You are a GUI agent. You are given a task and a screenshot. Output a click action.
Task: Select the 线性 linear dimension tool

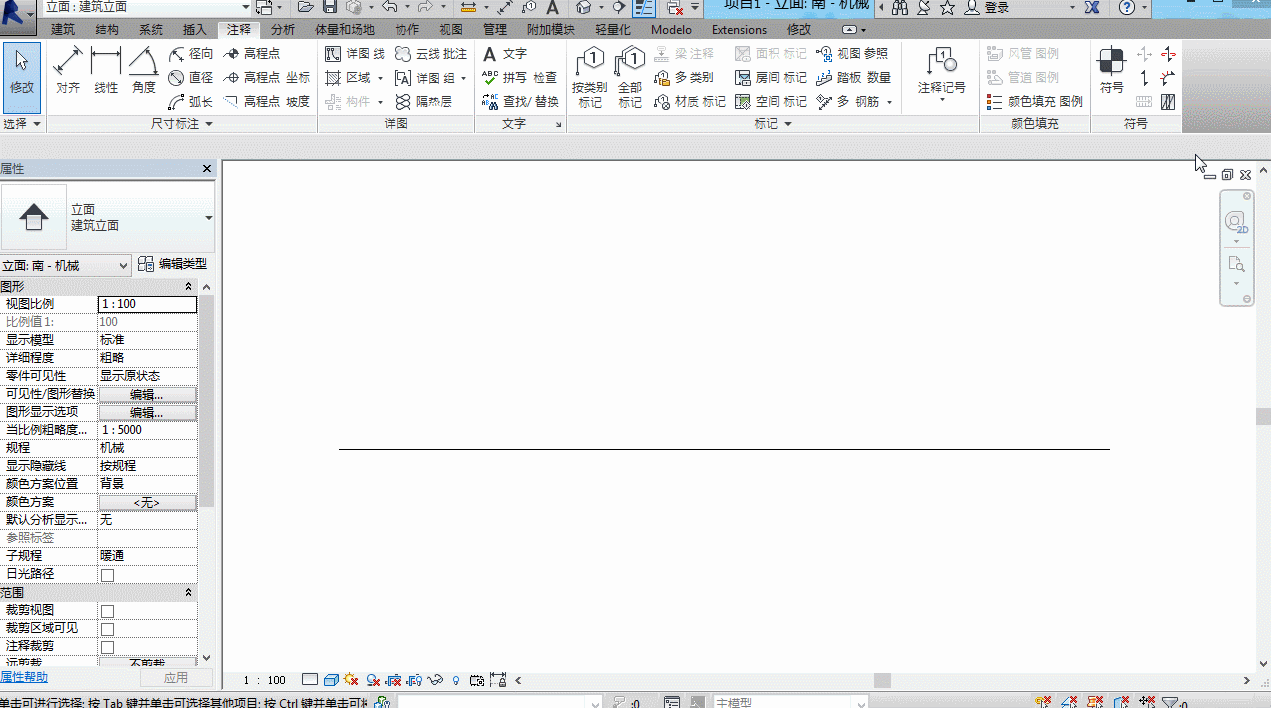click(x=106, y=70)
